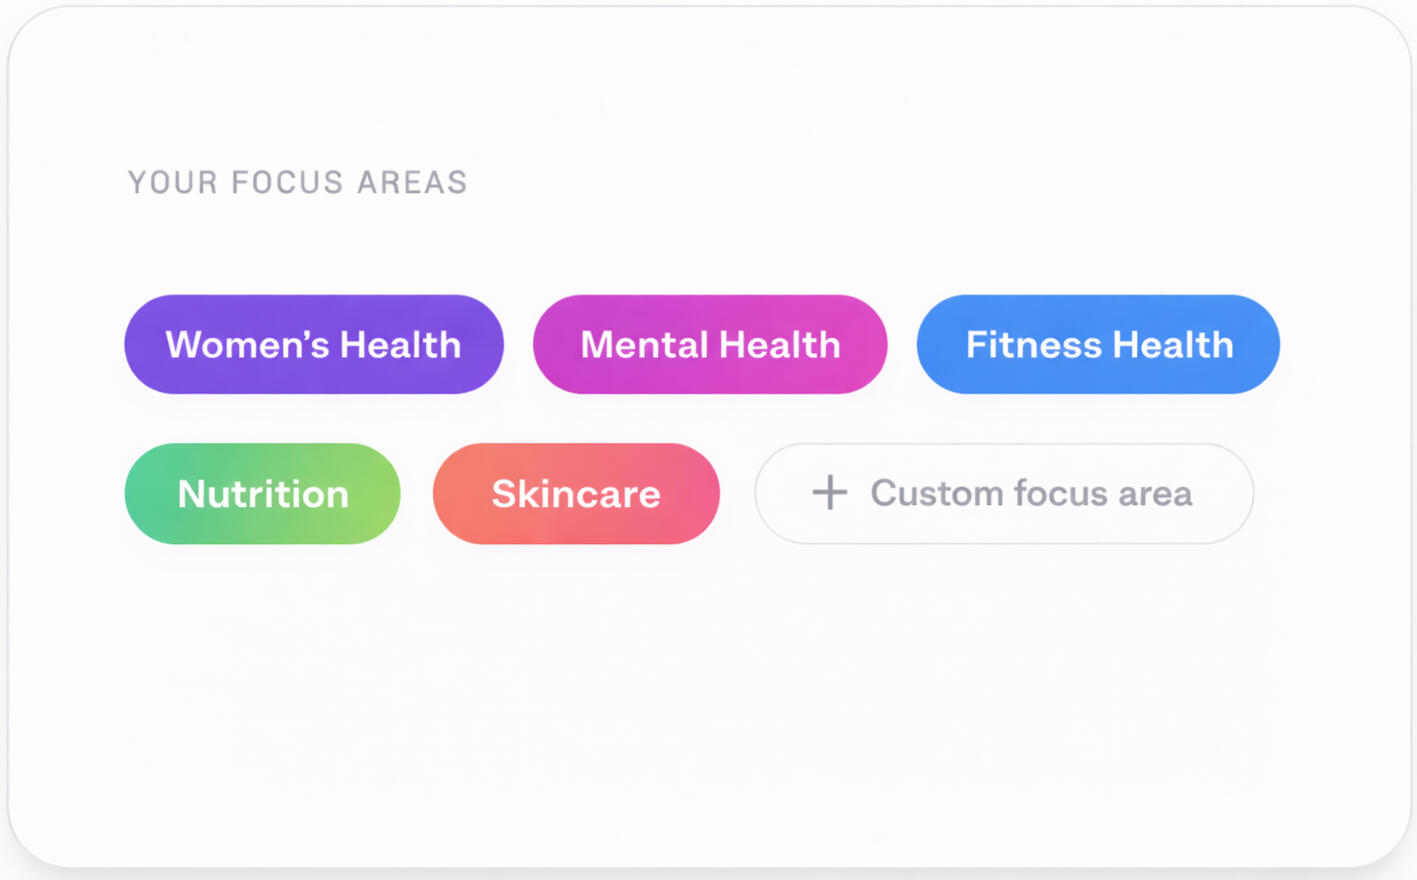Remove Women's Health from focus areas
This screenshot has height=880, width=1417.
[313, 344]
